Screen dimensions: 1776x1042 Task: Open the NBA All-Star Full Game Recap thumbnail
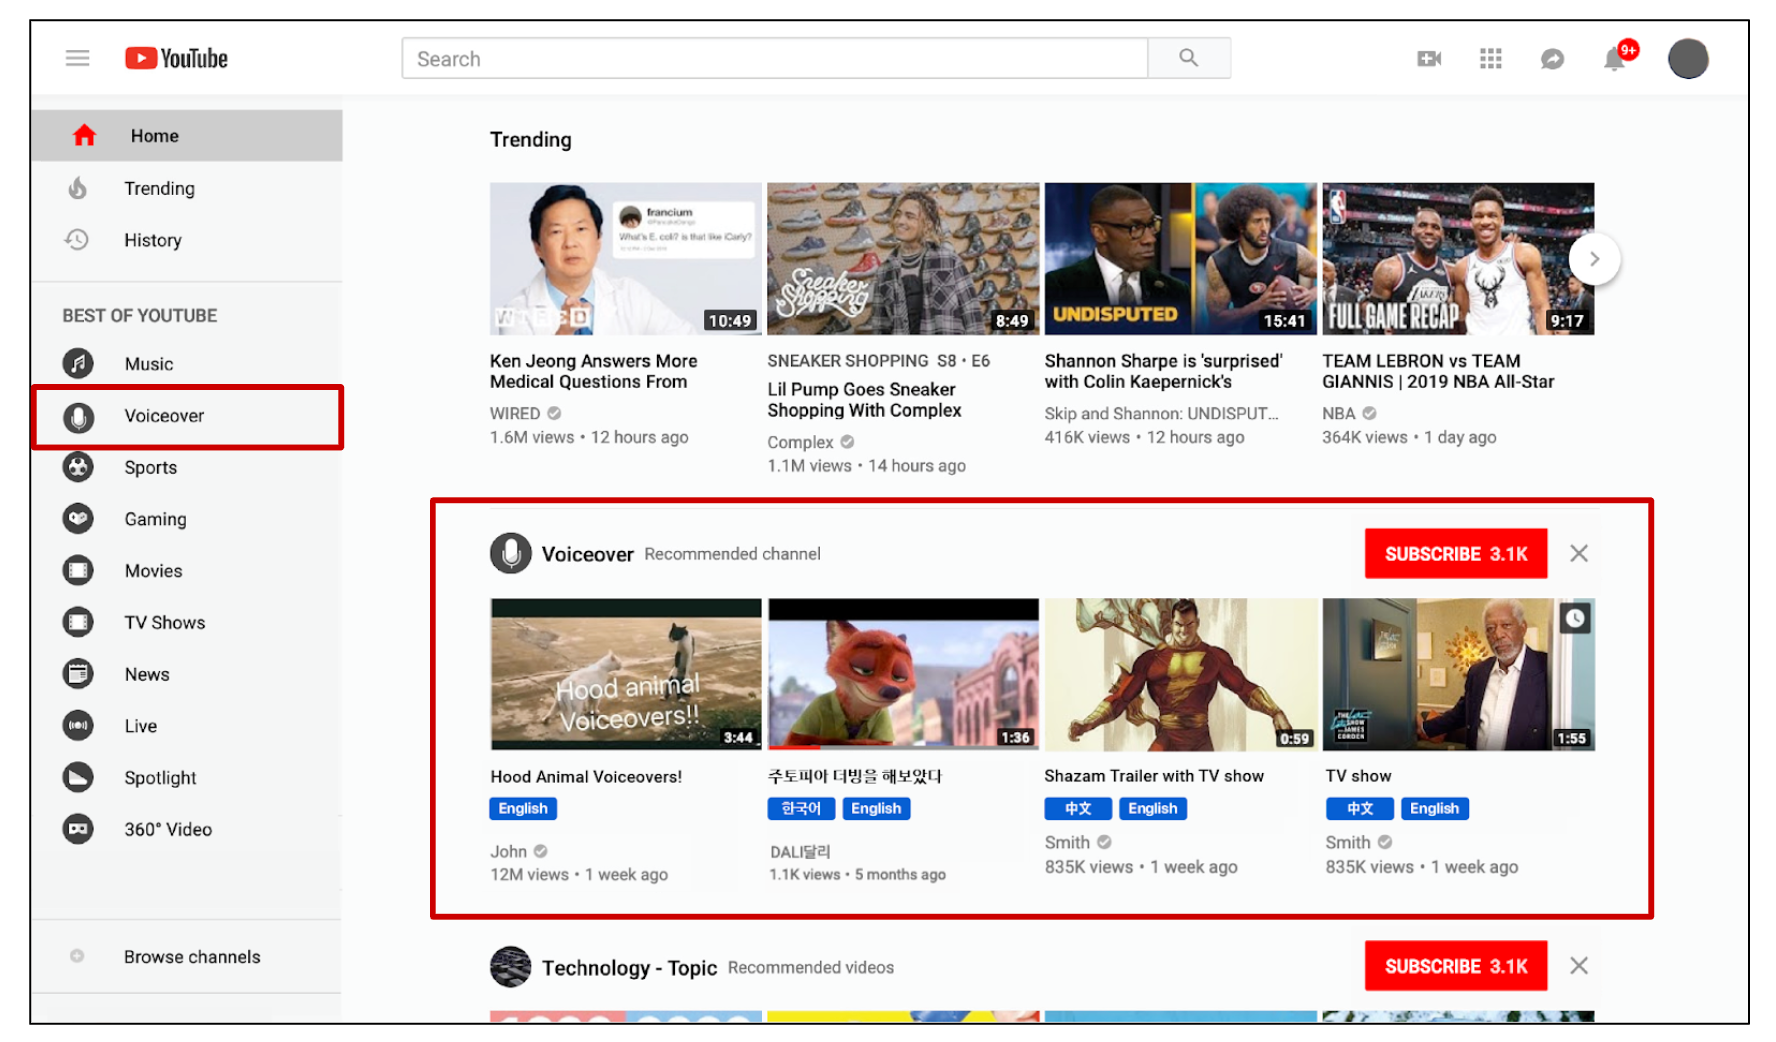coord(1458,259)
